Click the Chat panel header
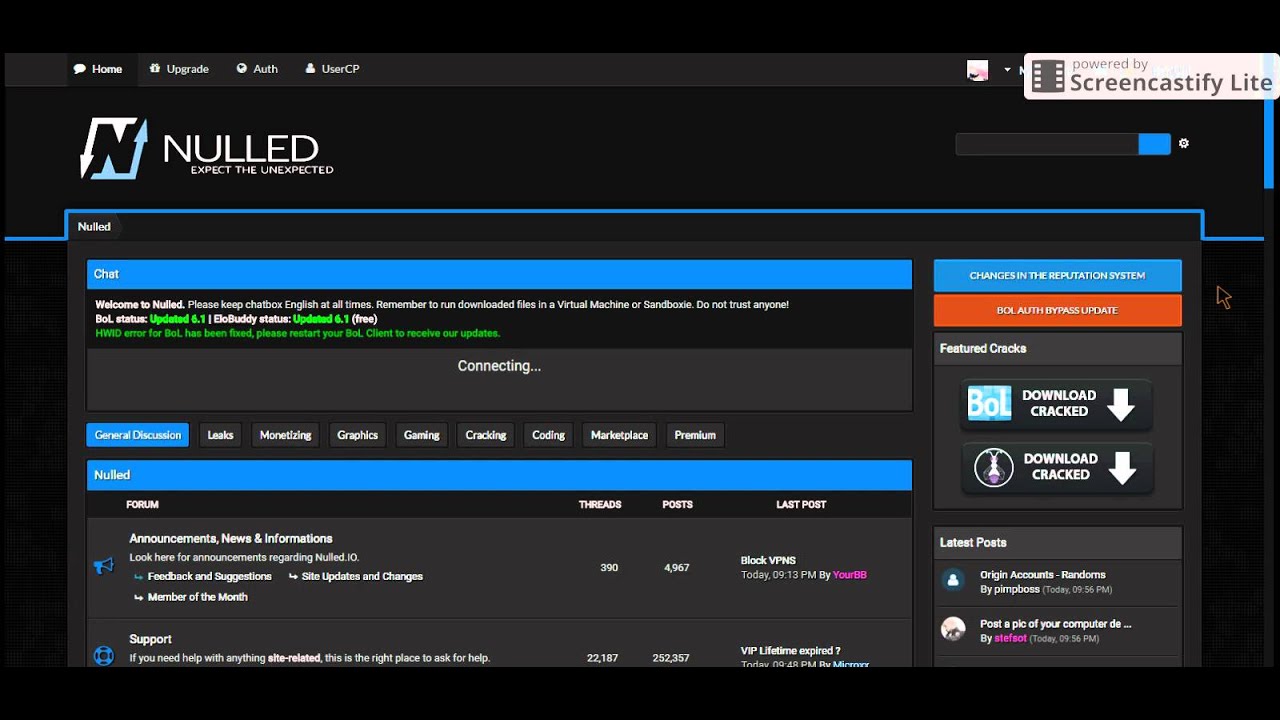Screen dimensions: 1280x720 tap(499, 274)
